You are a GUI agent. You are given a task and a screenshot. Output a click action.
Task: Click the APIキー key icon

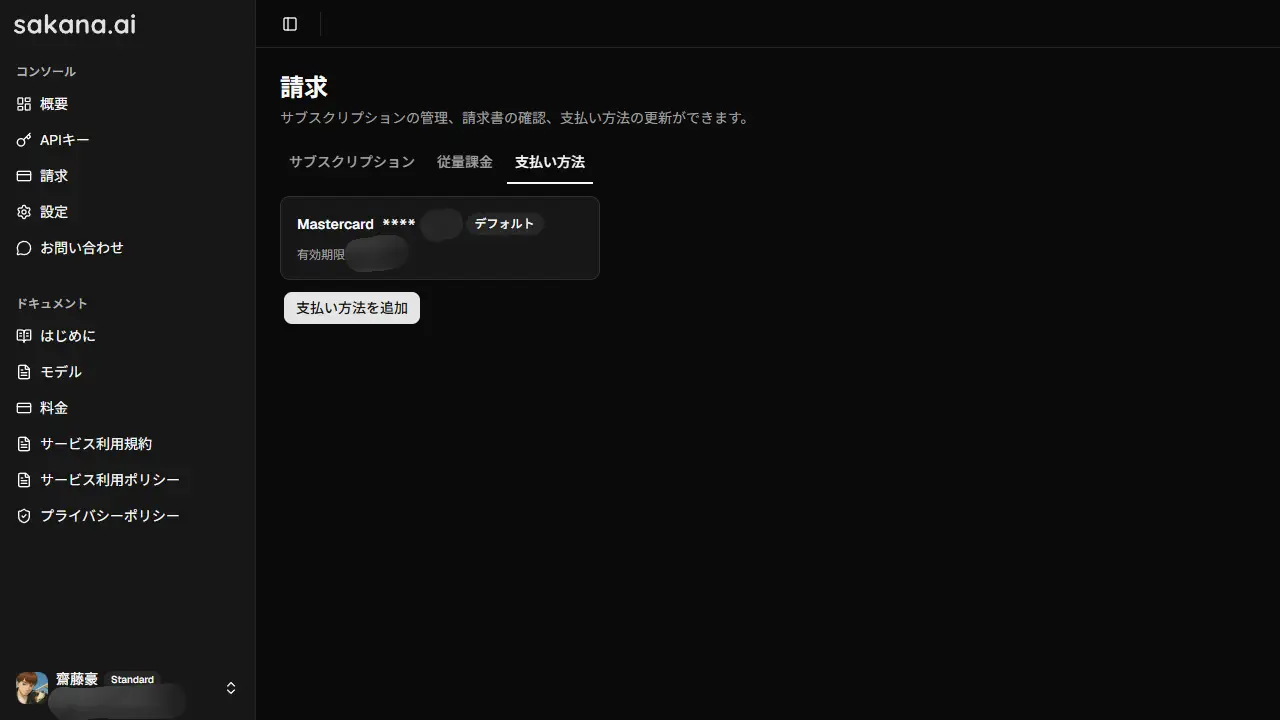24,140
